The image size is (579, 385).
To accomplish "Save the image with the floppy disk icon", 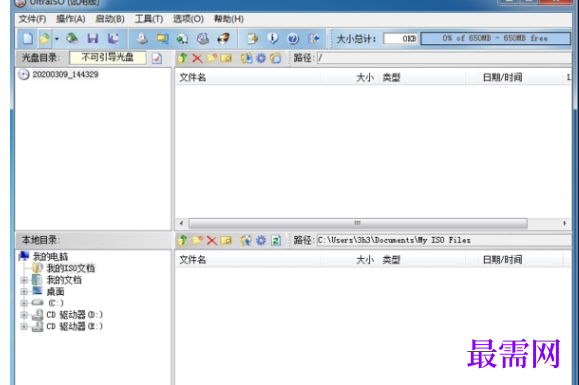I will [x=92, y=38].
